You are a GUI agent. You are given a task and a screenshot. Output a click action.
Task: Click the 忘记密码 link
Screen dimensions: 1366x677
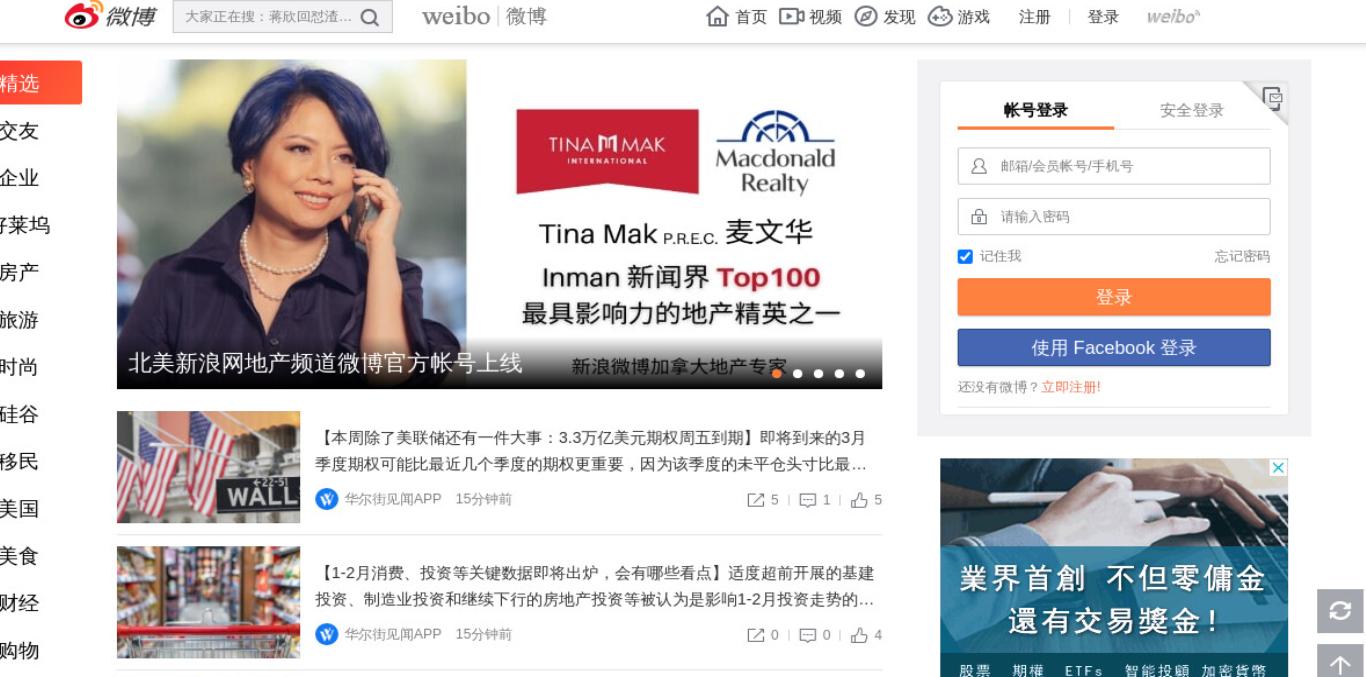pos(1242,257)
